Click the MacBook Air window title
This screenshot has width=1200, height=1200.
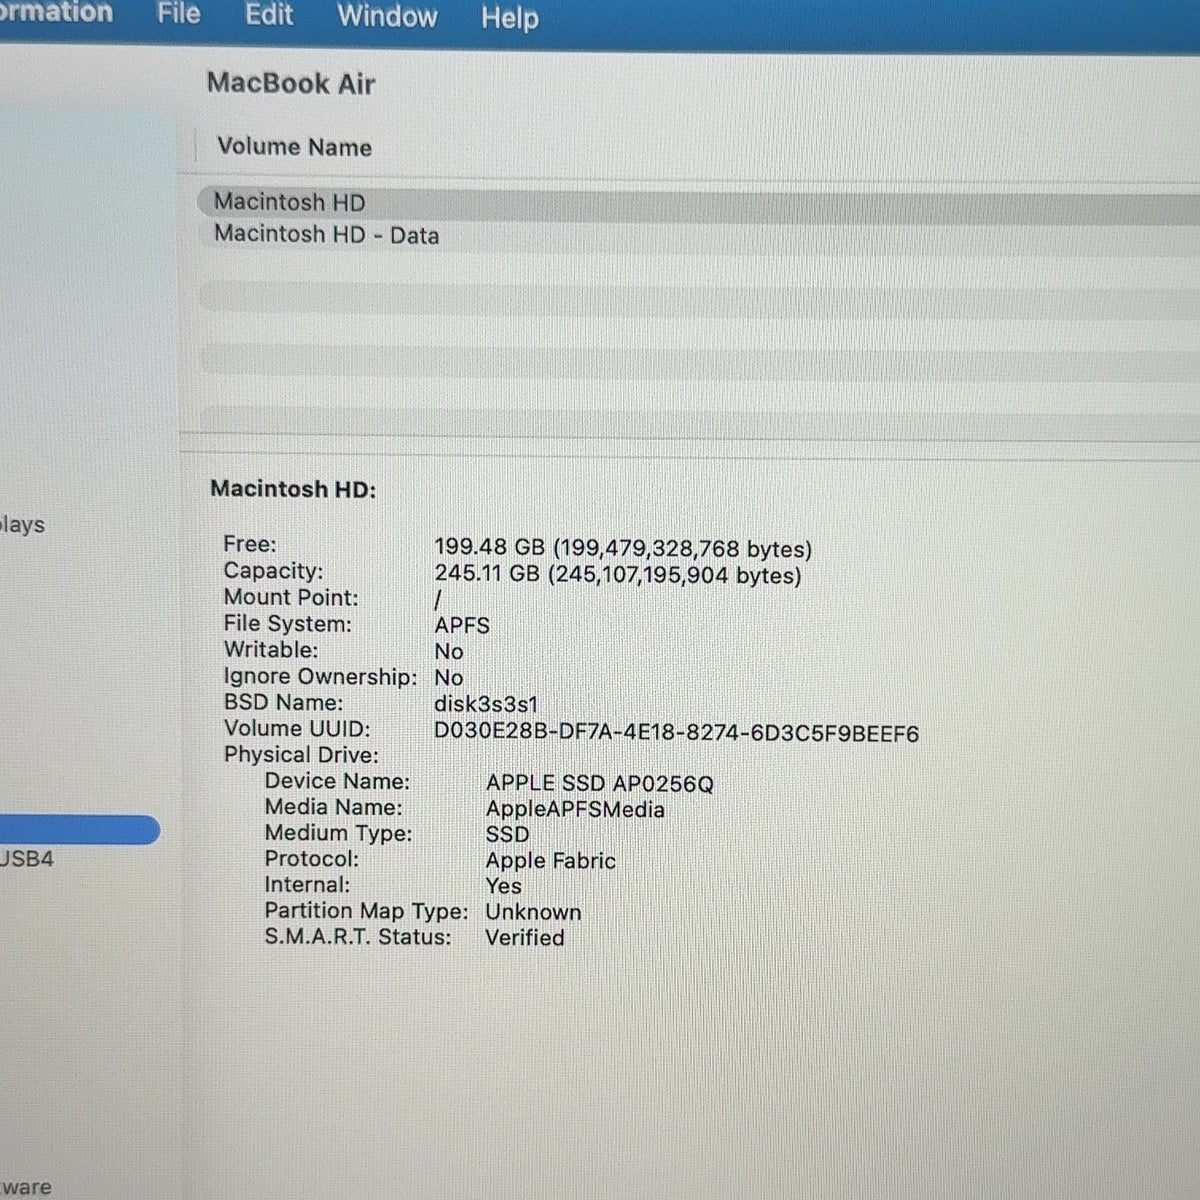click(291, 83)
